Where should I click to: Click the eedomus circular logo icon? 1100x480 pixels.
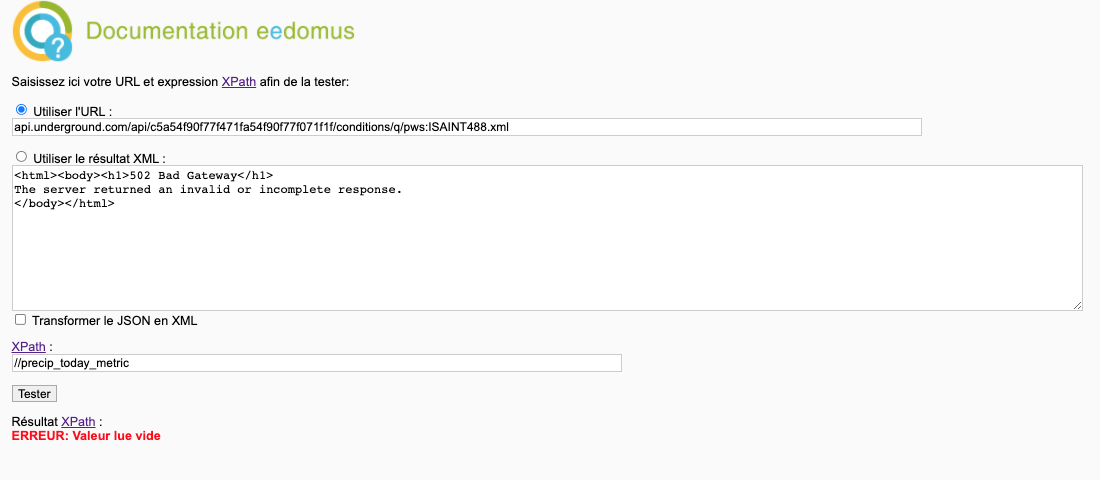pyautogui.click(x=43, y=31)
